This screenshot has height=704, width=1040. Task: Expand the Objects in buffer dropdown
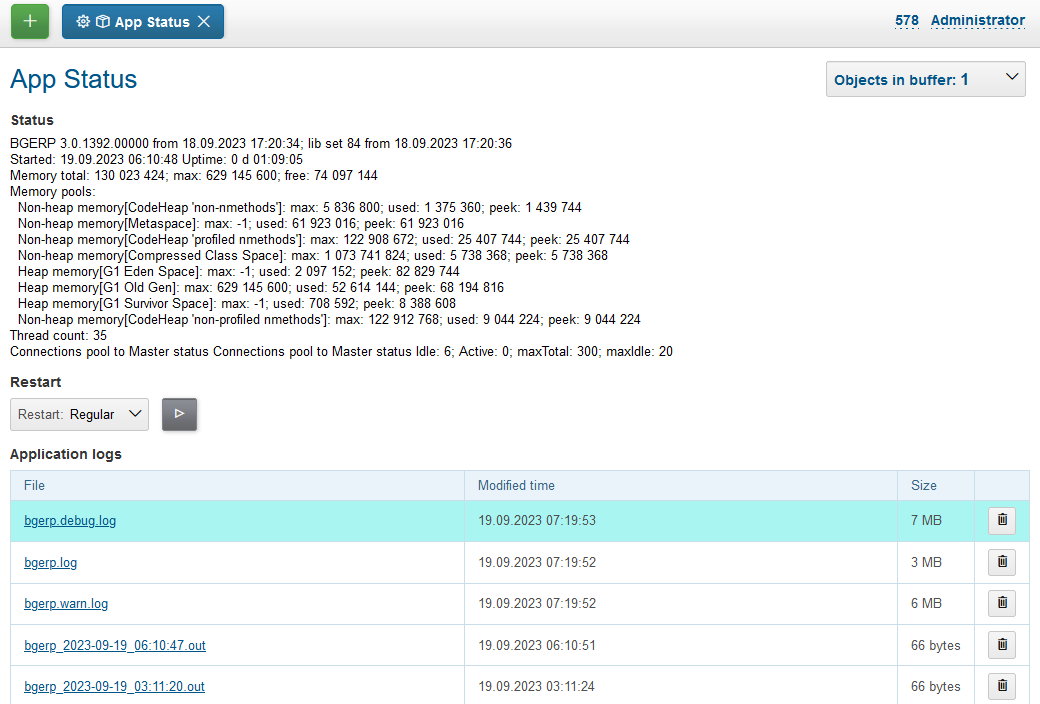925,79
